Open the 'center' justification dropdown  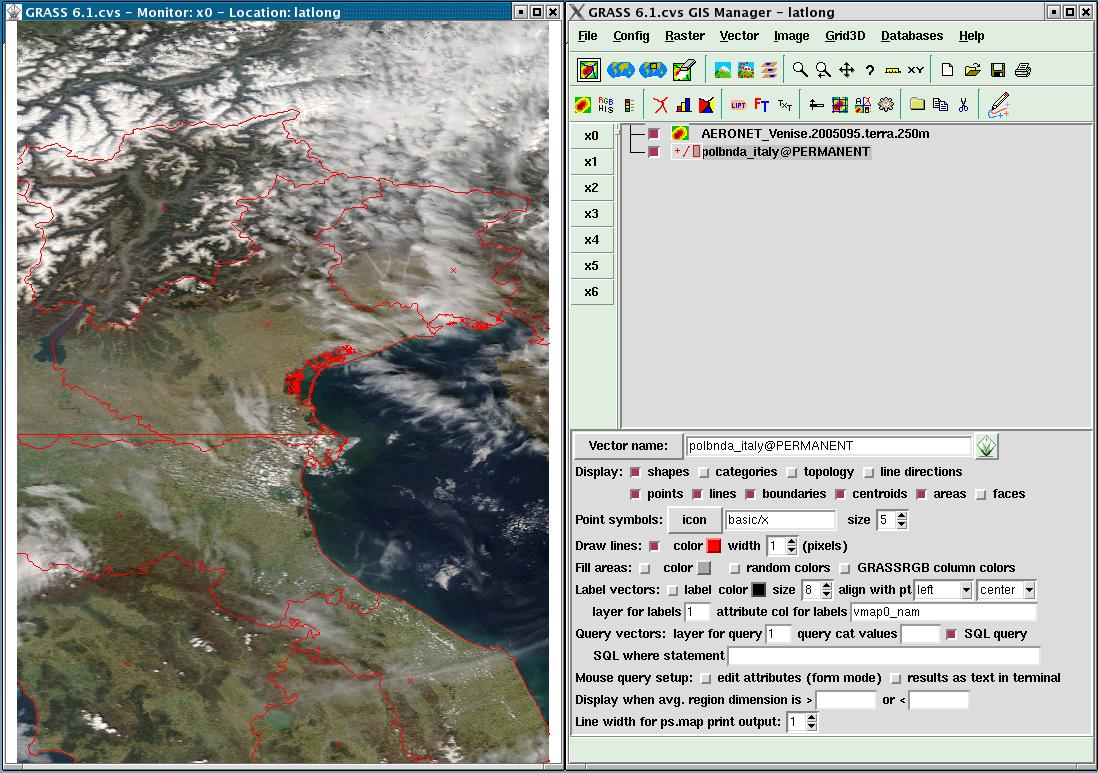1029,590
